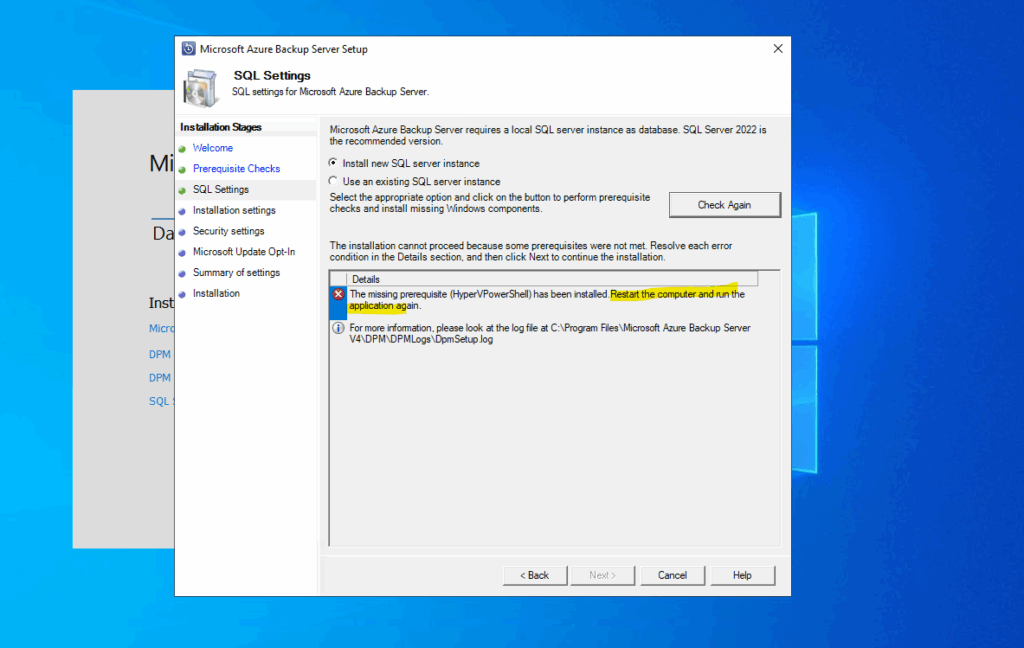1024x648 pixels.
Task: Click the red error icon in Details list
Action: [338, 294]
